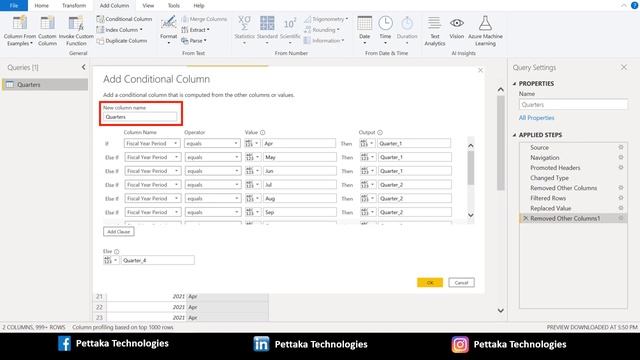The width and height of the screenshot is (640, 360).
Task: Confirm dialog with OK button
Action: (x=430, y=282)
